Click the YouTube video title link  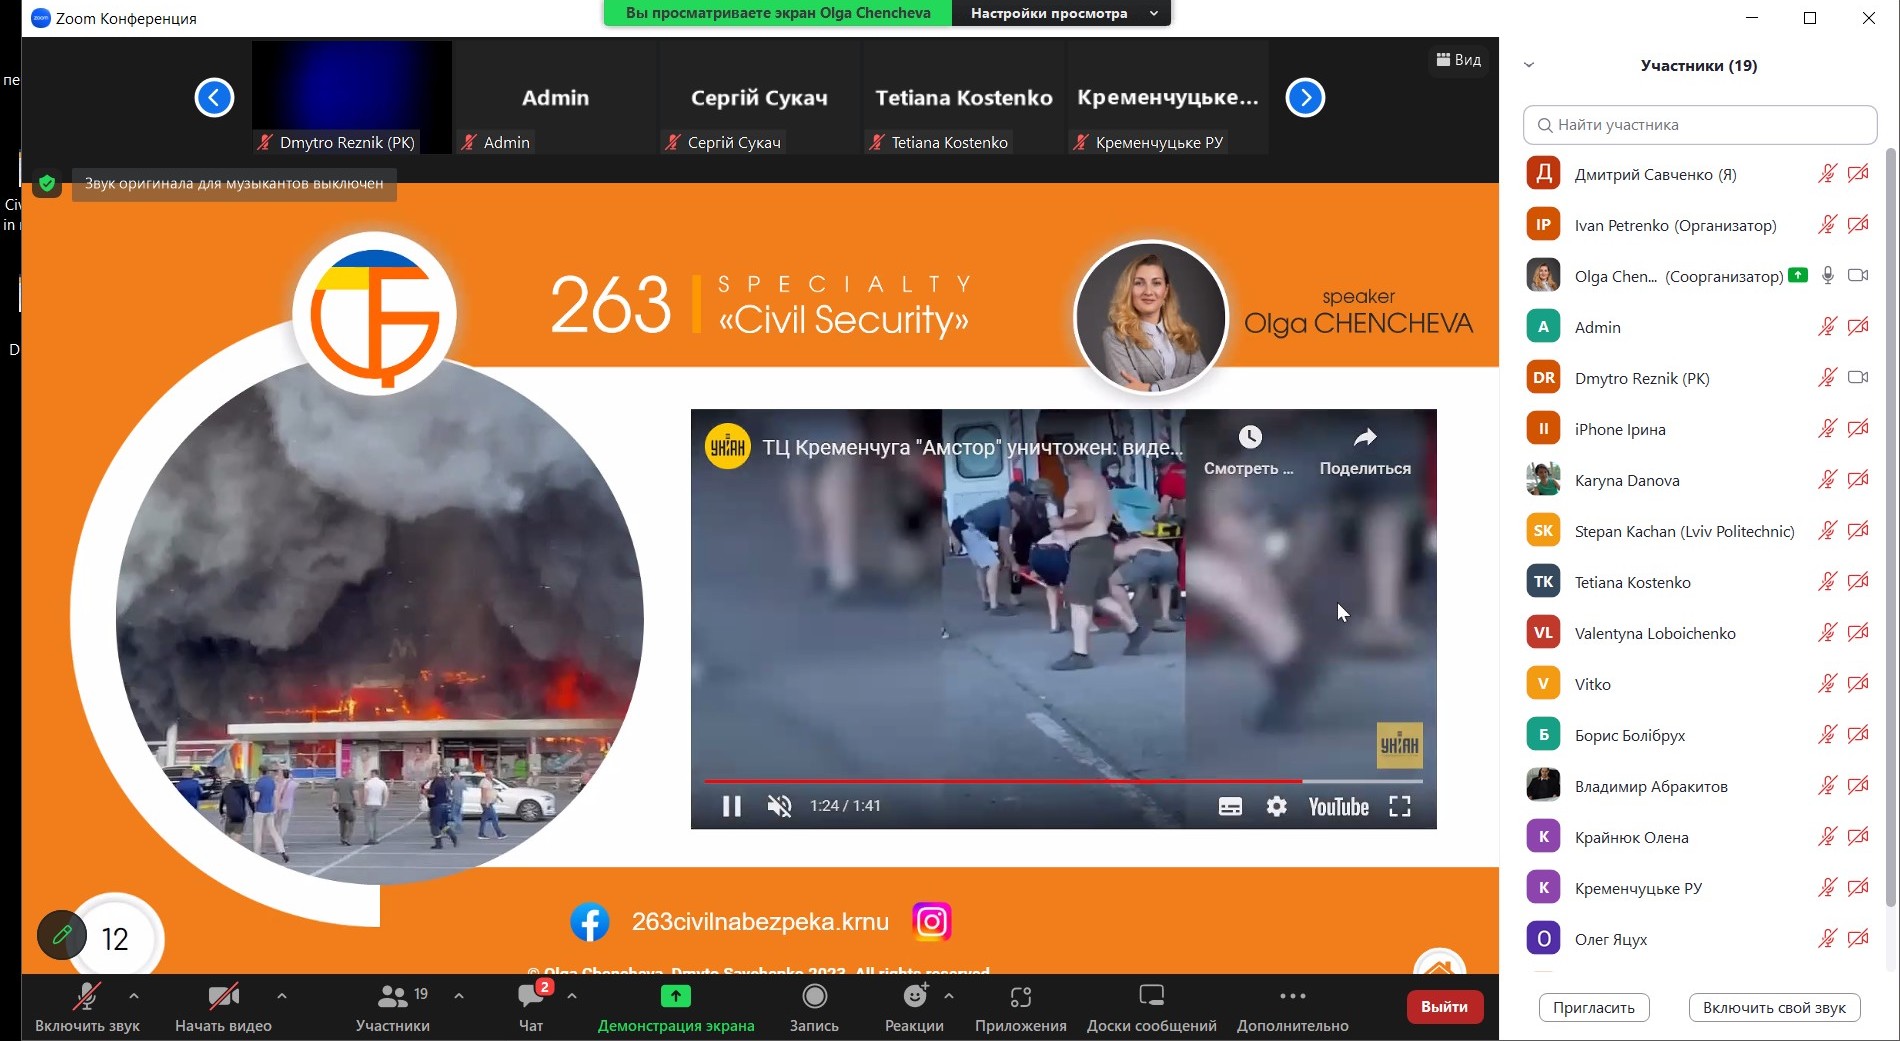pyautogui.click(x=972, y=447)
